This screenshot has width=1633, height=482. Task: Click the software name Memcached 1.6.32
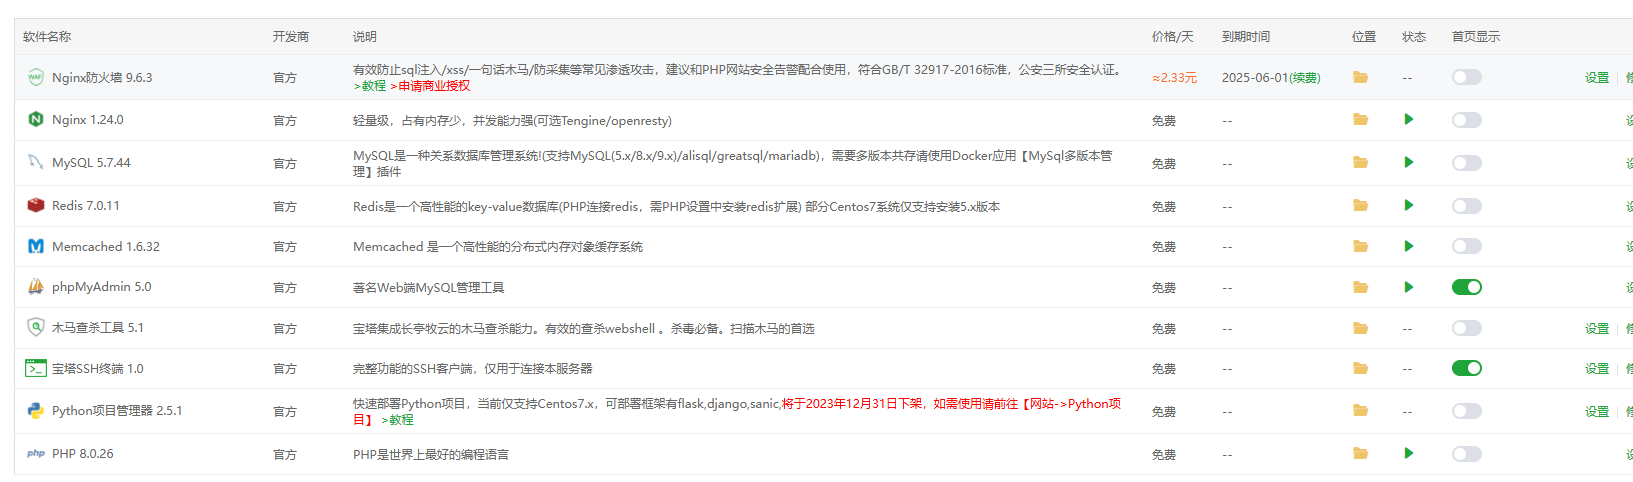[x=106, y=247]
